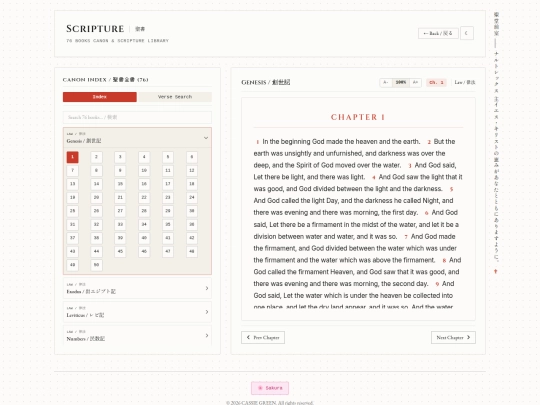
Task: Open Genesis chapter 10
Action: pos(144,170)
